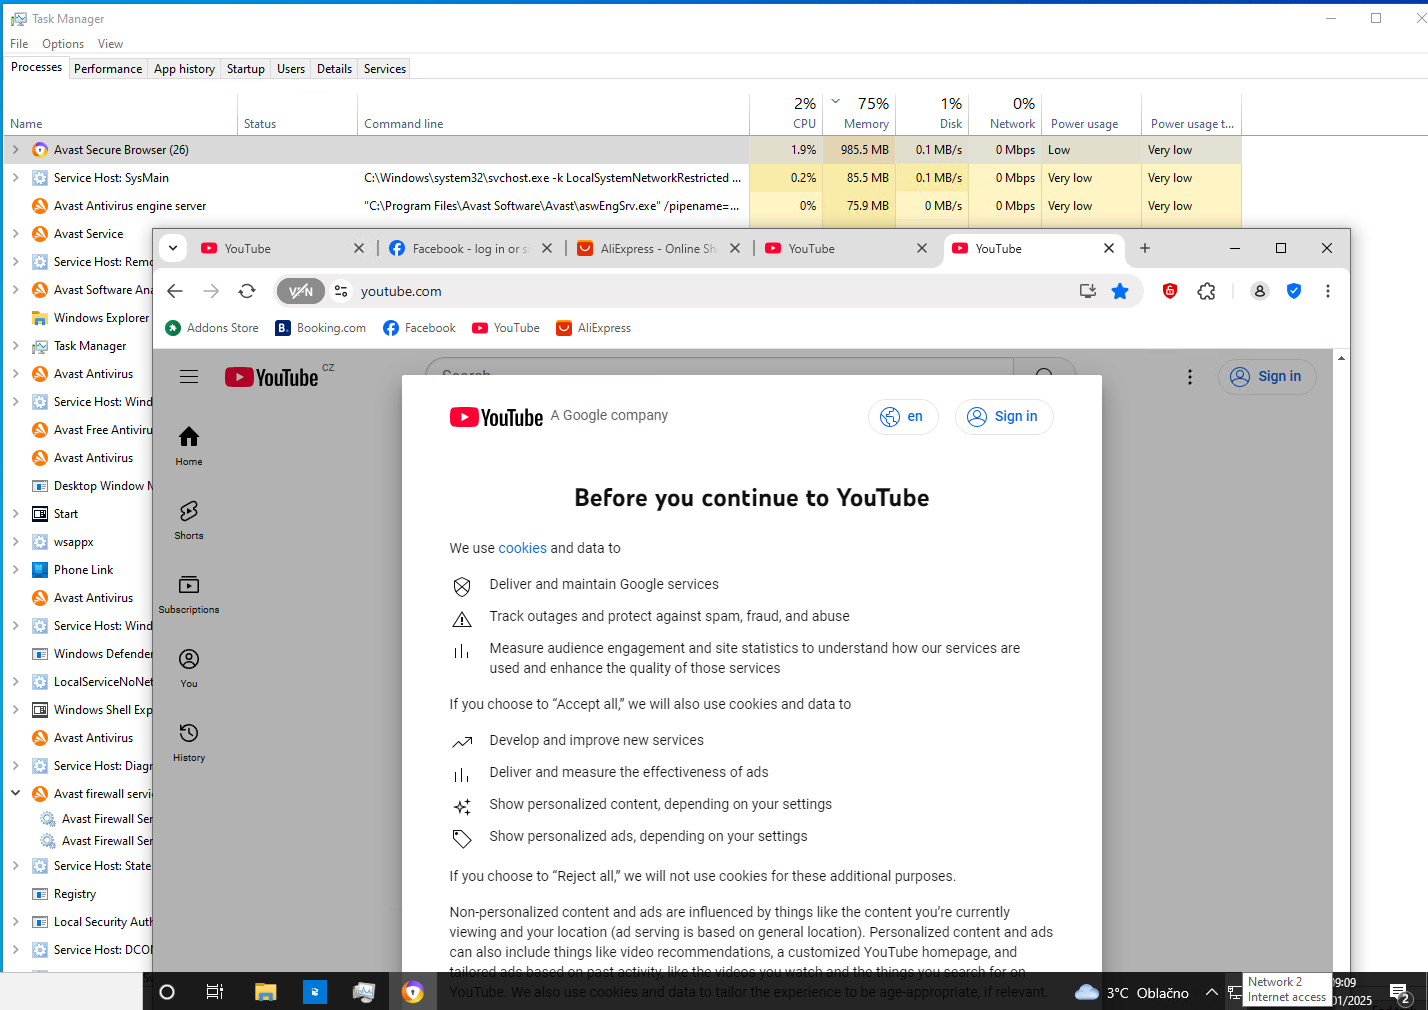The width and height of the screenshot is (1428, 1010).
Task: Open Facebook bookmark in bookmarks bar
Action: click(419, 328)
